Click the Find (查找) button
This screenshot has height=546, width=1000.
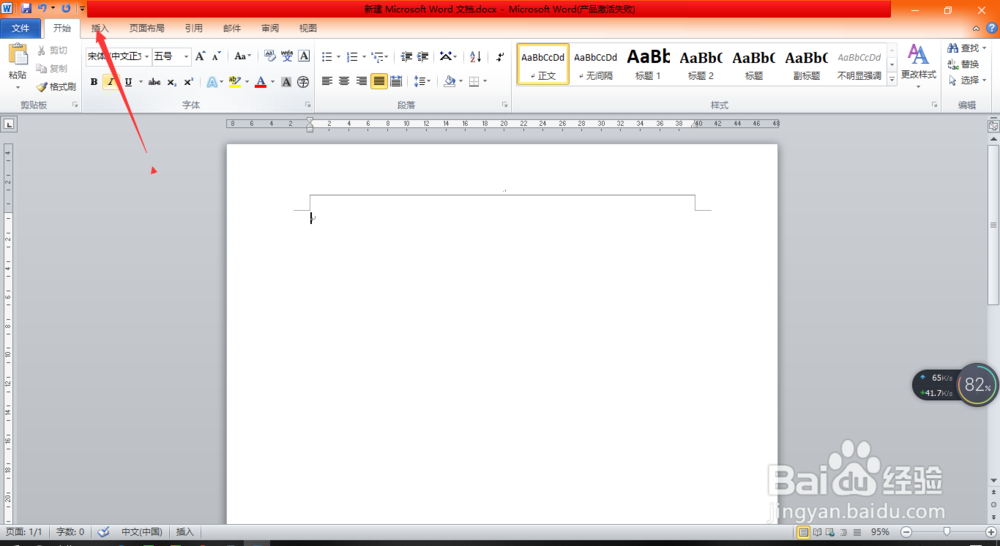966,48
